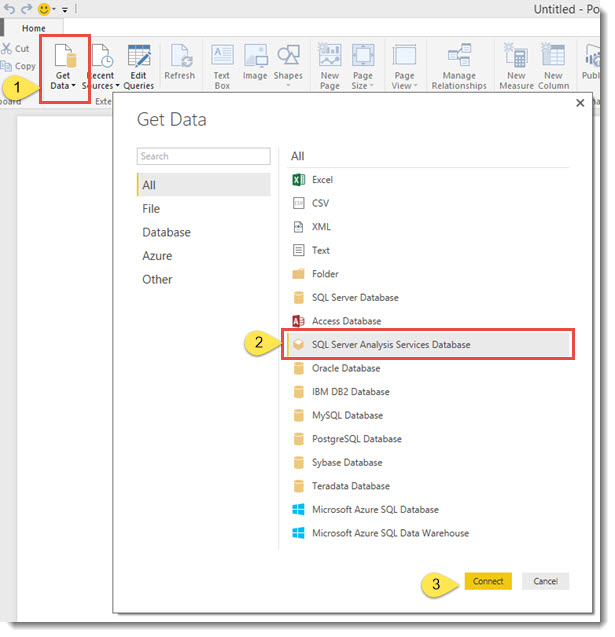Image resolution: width=615 pixels, height=637 pixels.
Task: Select the XML data source
Action: point(429,227)
